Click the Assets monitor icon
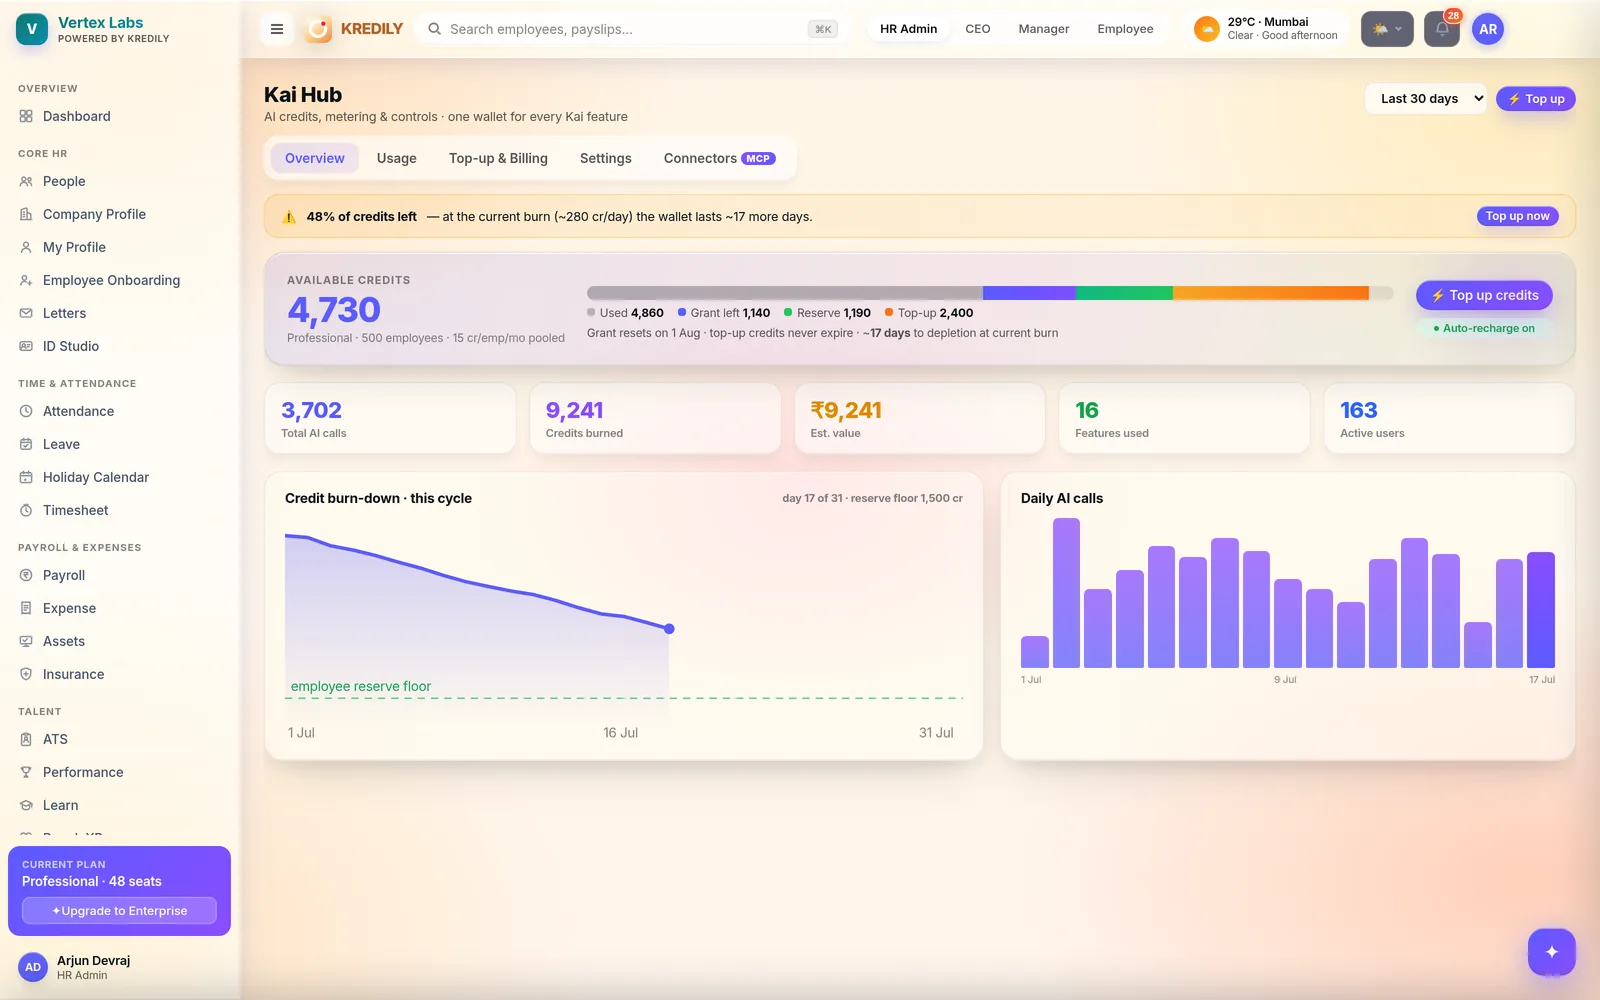The image size is (1600, 1000). pyautogui.click(x=26, y=641)
